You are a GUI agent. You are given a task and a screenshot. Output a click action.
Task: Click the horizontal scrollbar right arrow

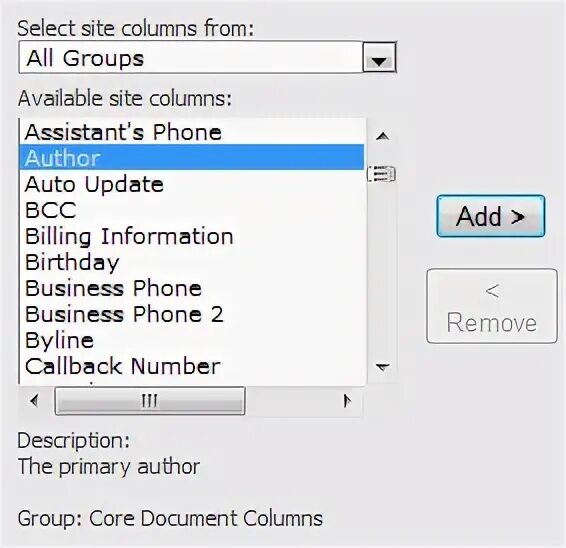tap(347, 401)
